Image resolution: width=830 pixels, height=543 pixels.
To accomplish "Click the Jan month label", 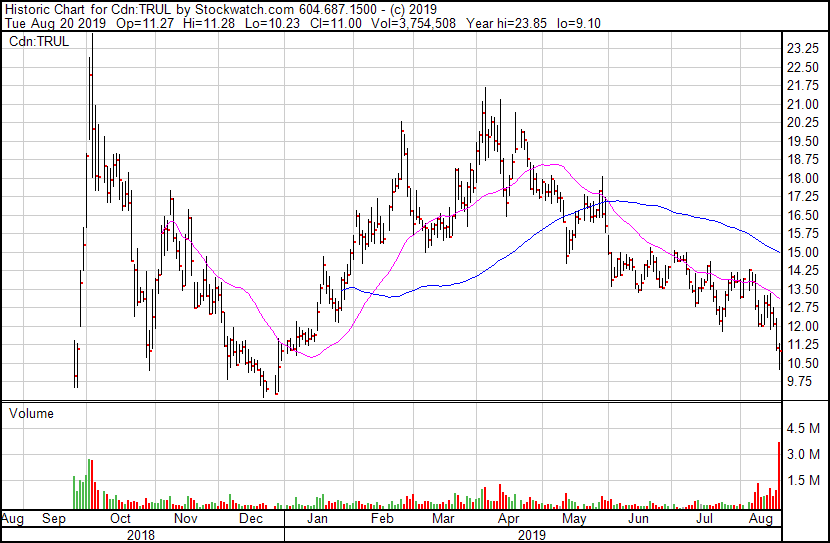I will [x=318, y=519].
